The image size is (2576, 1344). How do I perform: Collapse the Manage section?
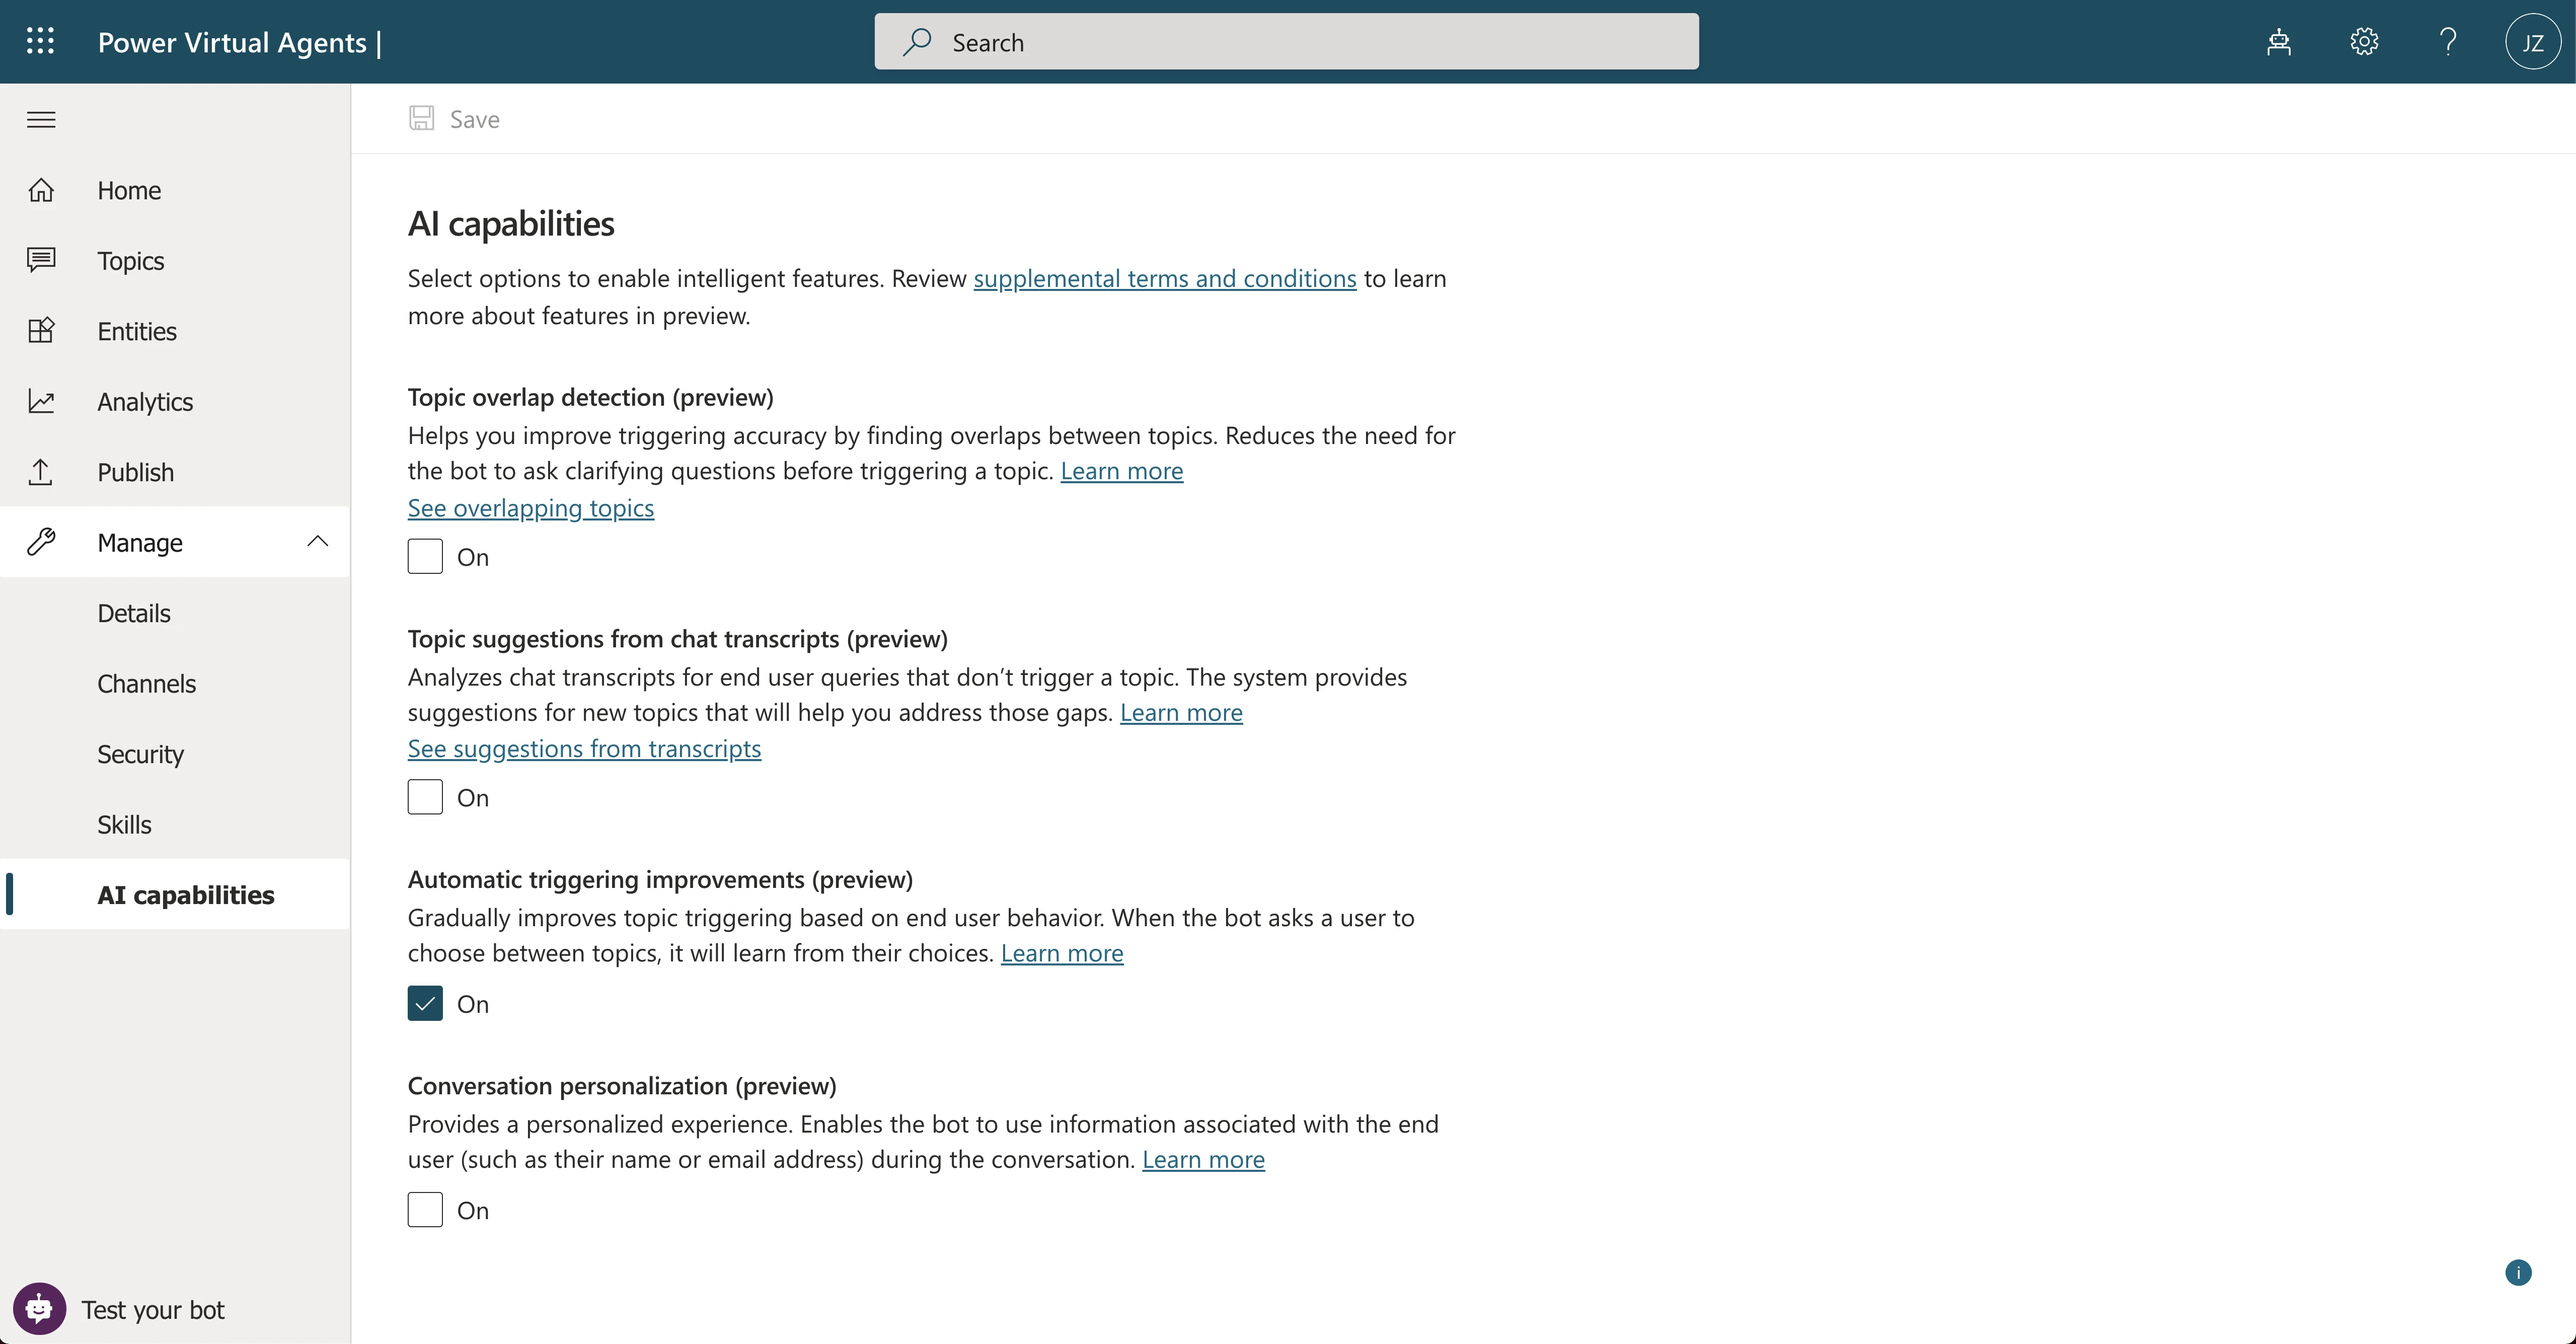(x=317, y=541)
